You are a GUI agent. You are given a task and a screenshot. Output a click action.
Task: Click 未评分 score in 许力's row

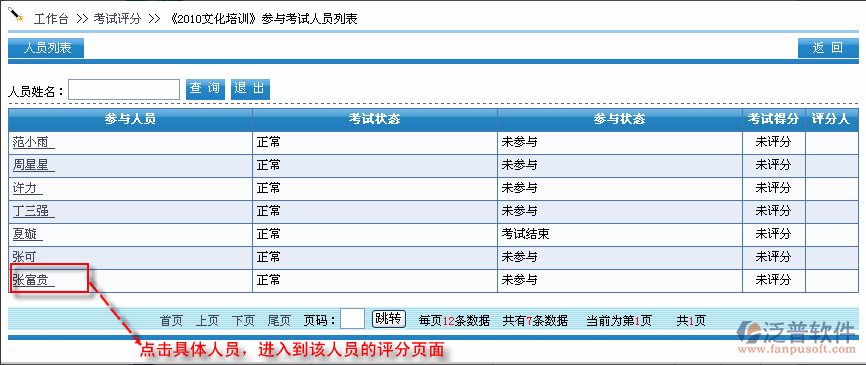coord(773,188)
